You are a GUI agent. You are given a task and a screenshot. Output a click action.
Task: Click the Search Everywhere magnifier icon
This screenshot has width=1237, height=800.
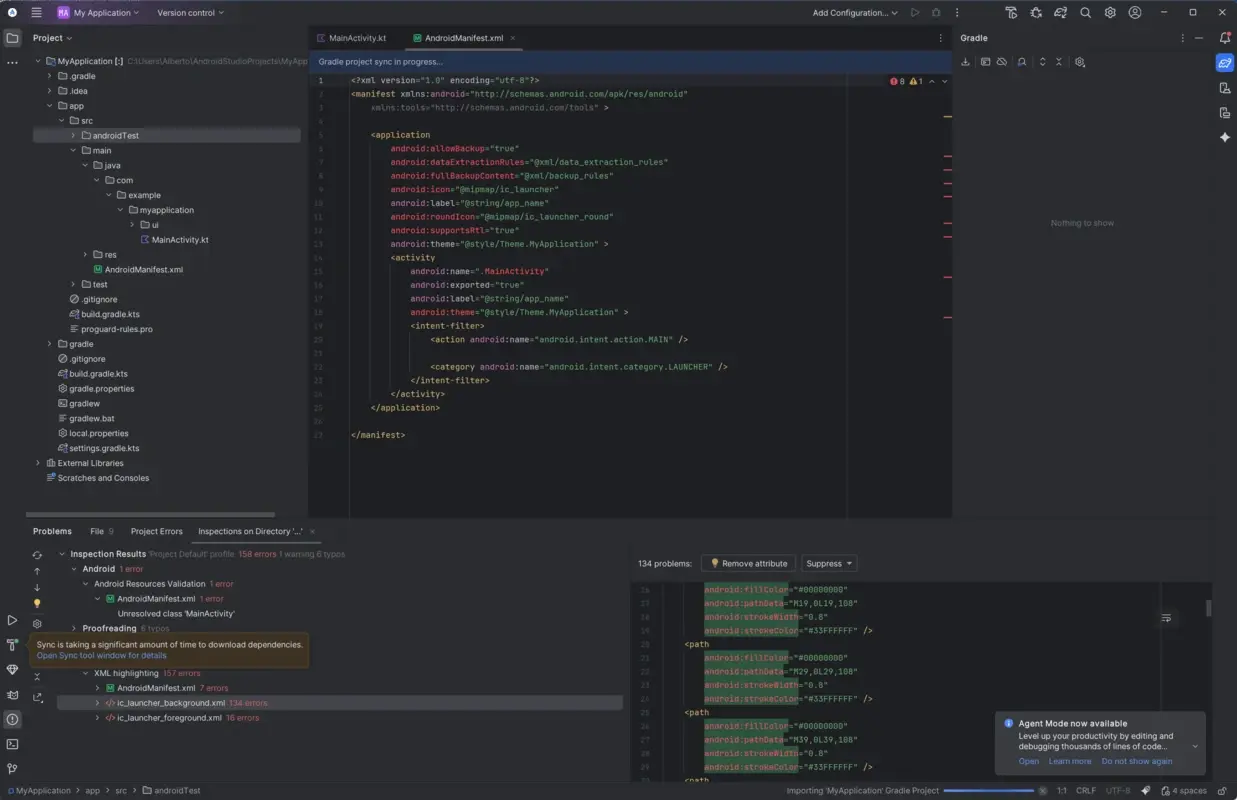(1086, 13)
